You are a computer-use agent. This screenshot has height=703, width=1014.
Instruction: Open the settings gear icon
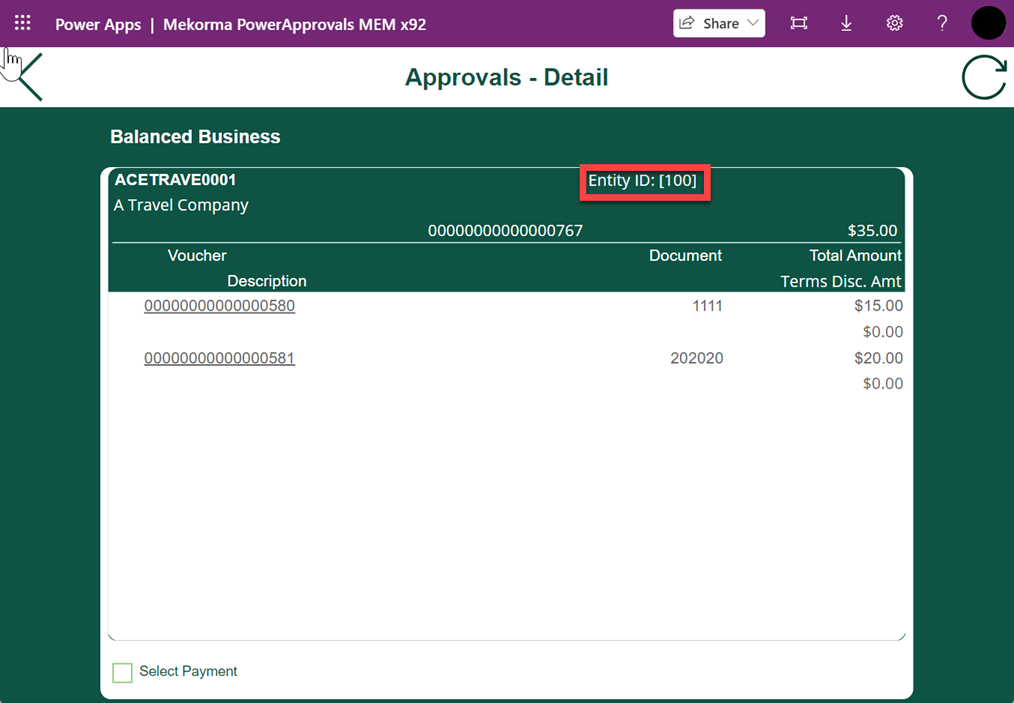tap(894, 23)
